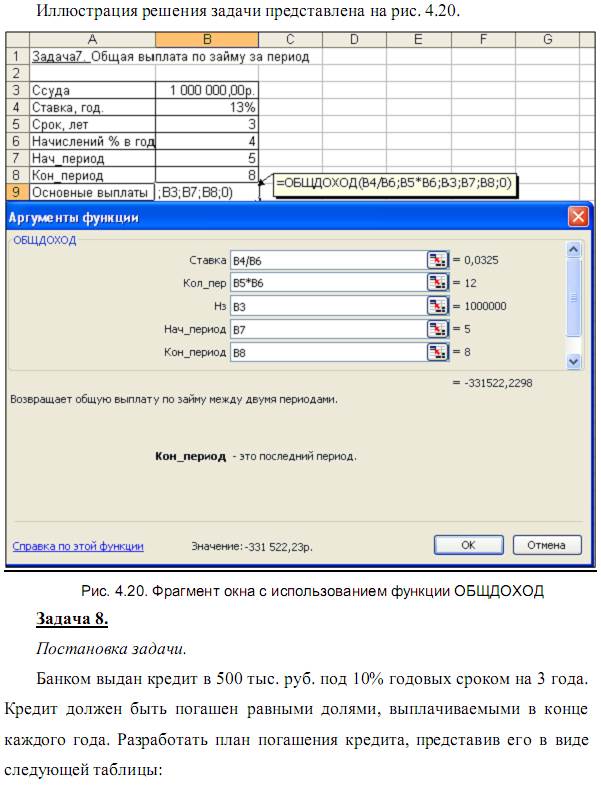Click range selector icon beside Нз field
The height and width of the screenshot is (789, 601).
tap(437, 306)
